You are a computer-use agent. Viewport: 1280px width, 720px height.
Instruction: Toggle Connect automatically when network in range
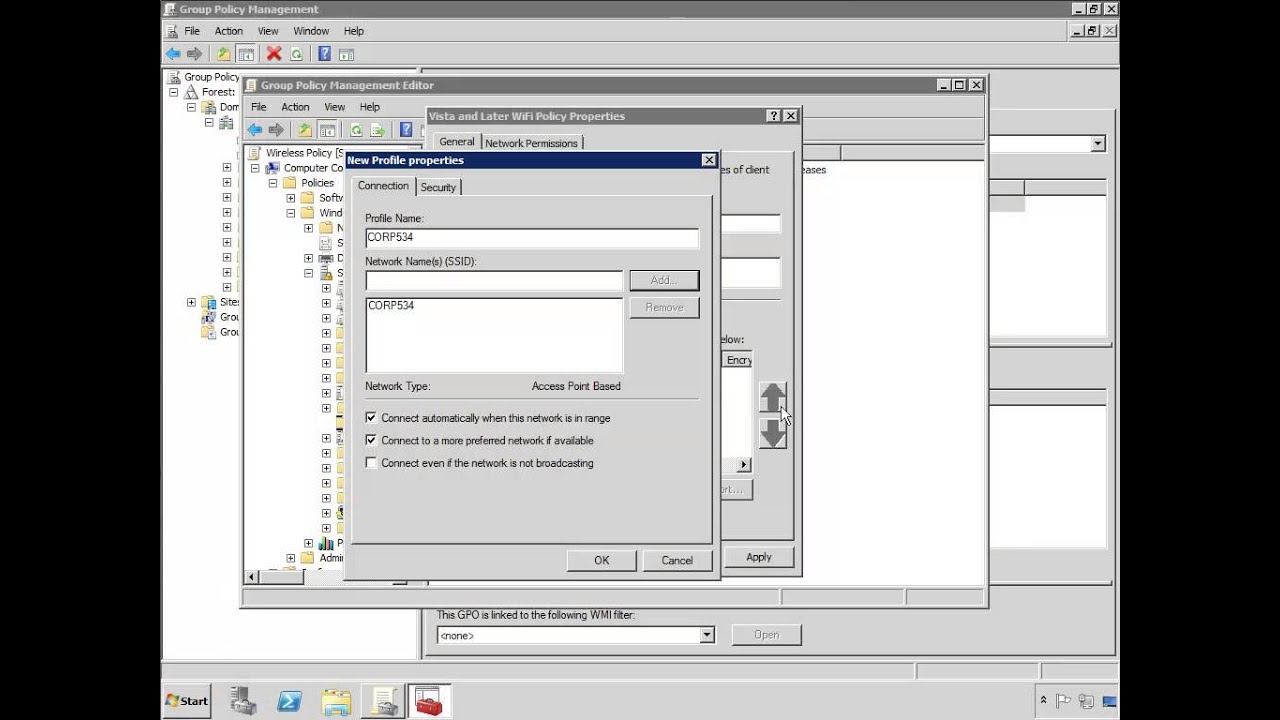point(371,418)
